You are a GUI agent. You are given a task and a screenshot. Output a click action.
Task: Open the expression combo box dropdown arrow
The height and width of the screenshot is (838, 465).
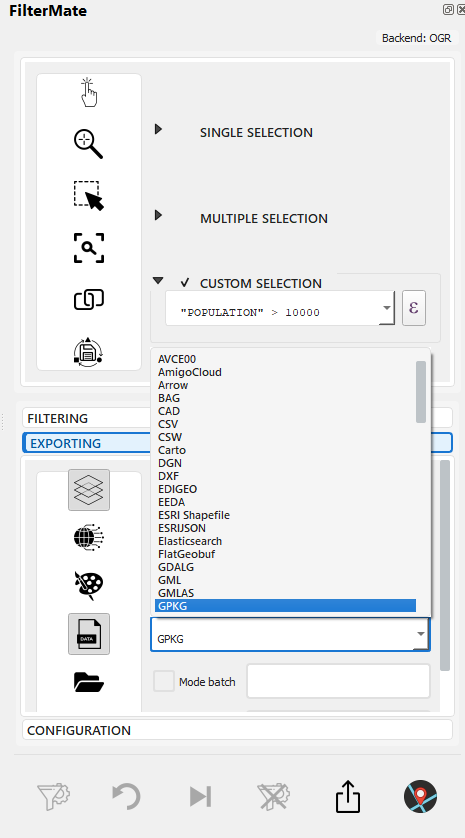tap(386, 308)
